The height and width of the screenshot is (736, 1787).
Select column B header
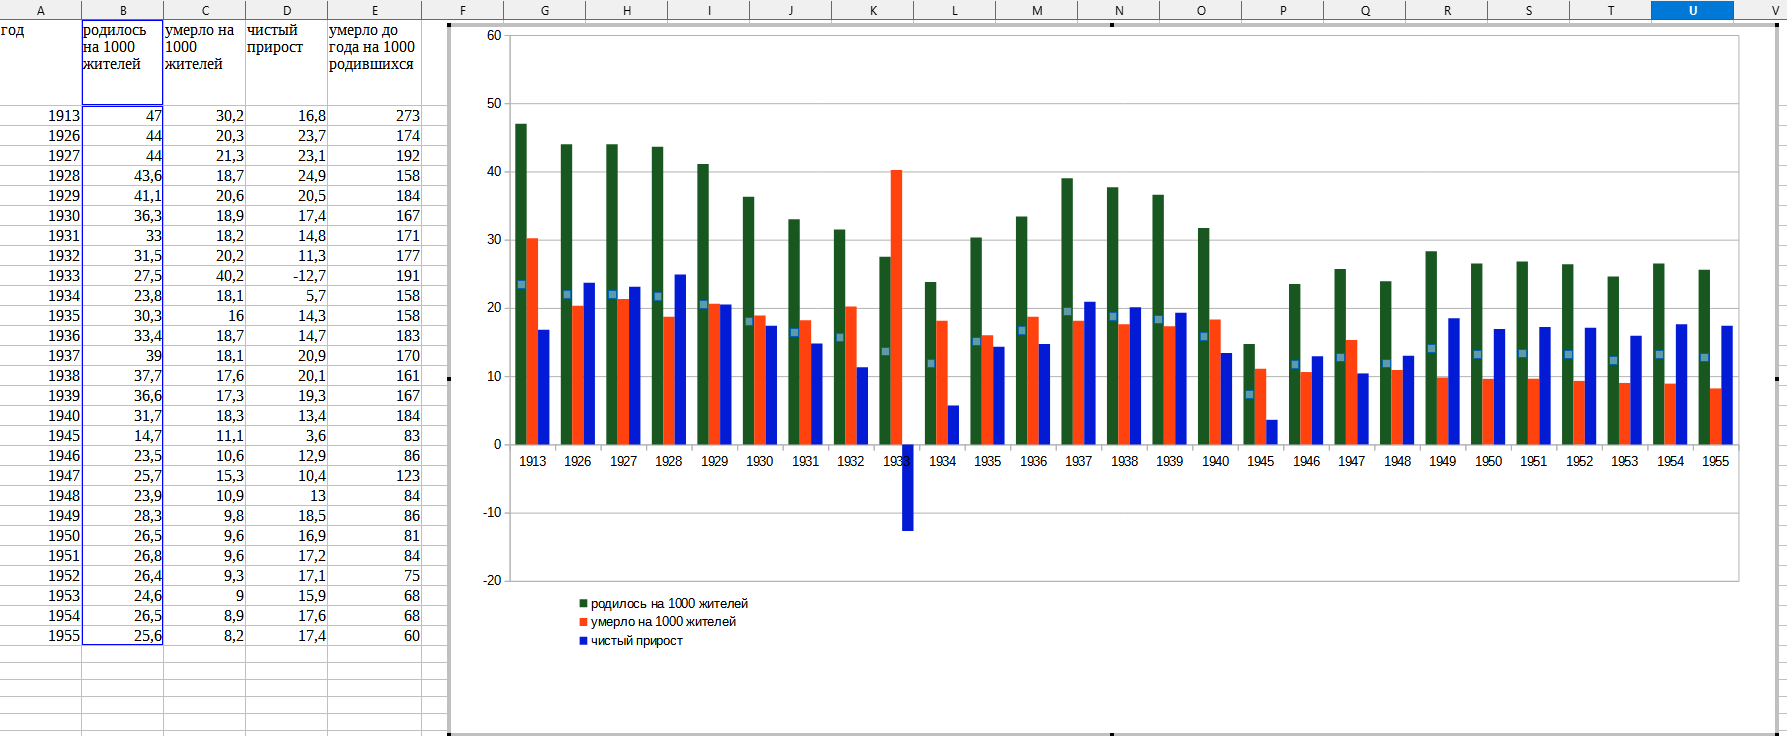(123, 10)
